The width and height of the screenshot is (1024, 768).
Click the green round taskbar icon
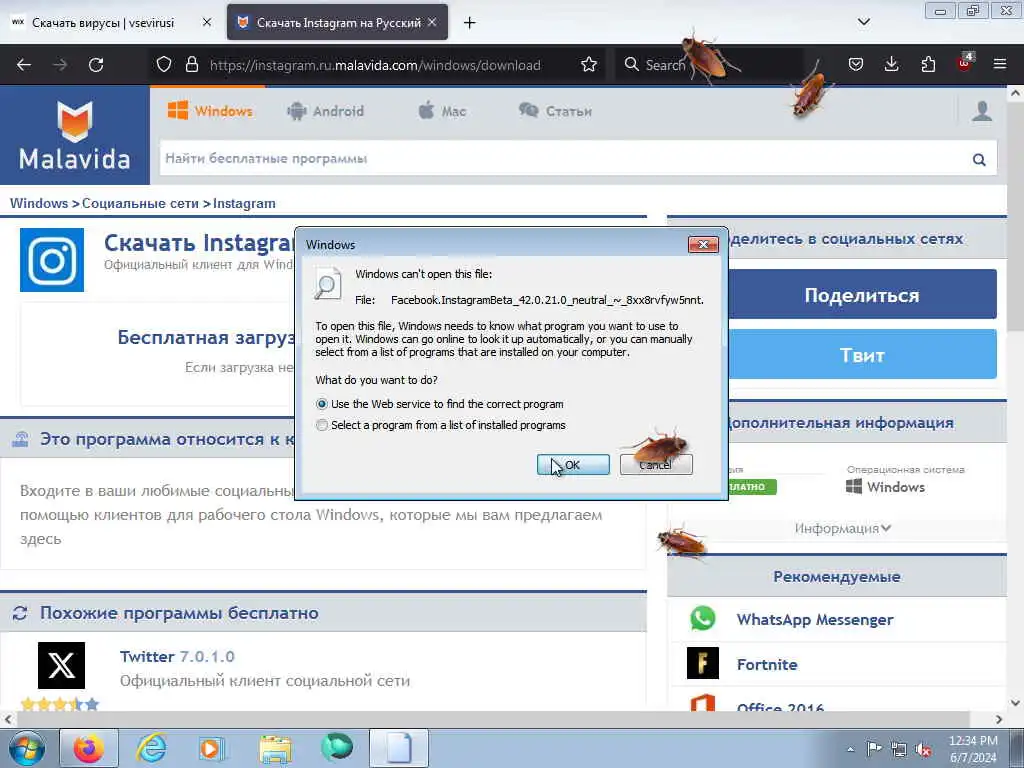[x=337, y=747]
